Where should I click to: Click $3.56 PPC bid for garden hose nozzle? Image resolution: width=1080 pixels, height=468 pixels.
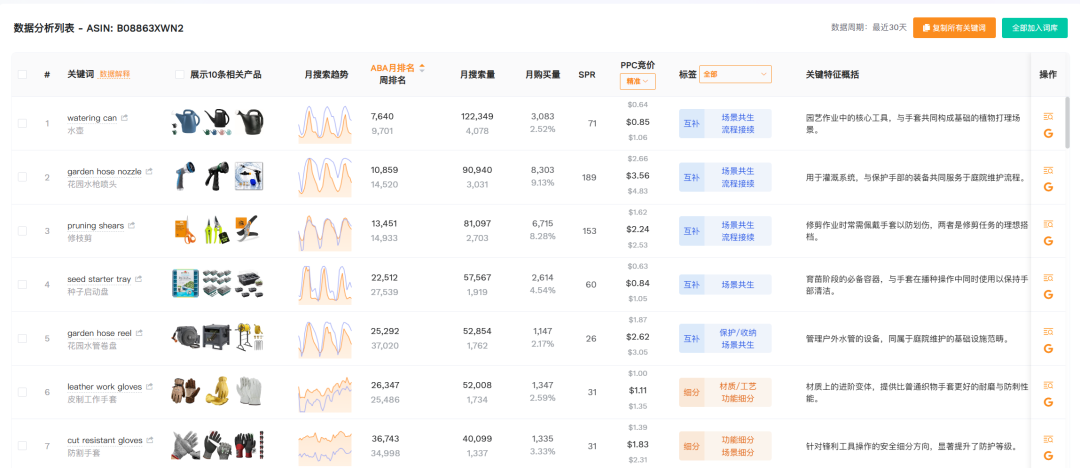(637, 176)
